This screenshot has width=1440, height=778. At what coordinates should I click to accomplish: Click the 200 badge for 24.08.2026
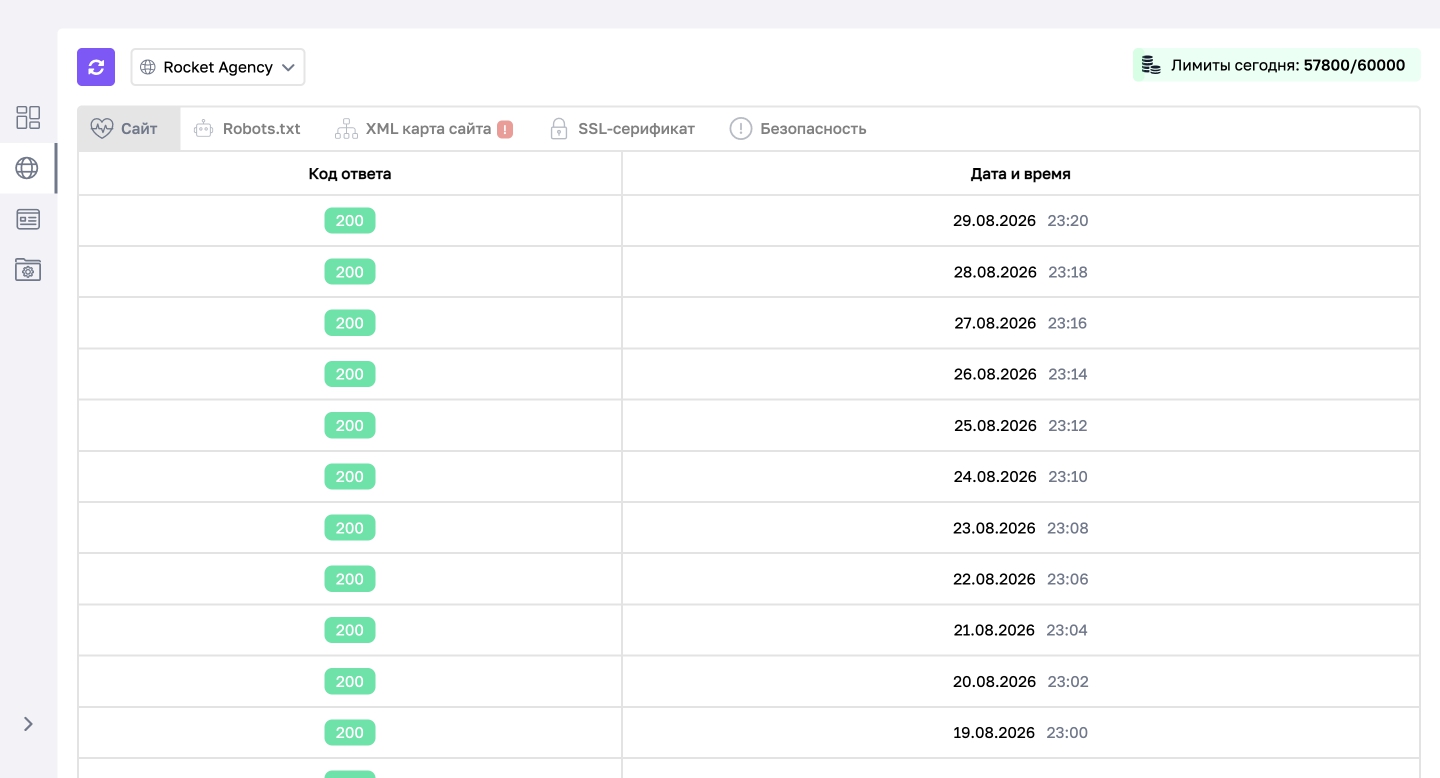pyautogui.click(x=350, y=477)
